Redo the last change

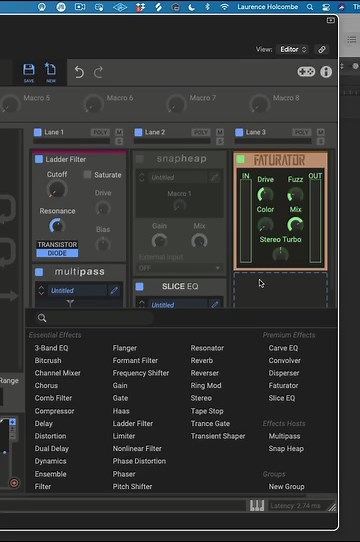99,72
